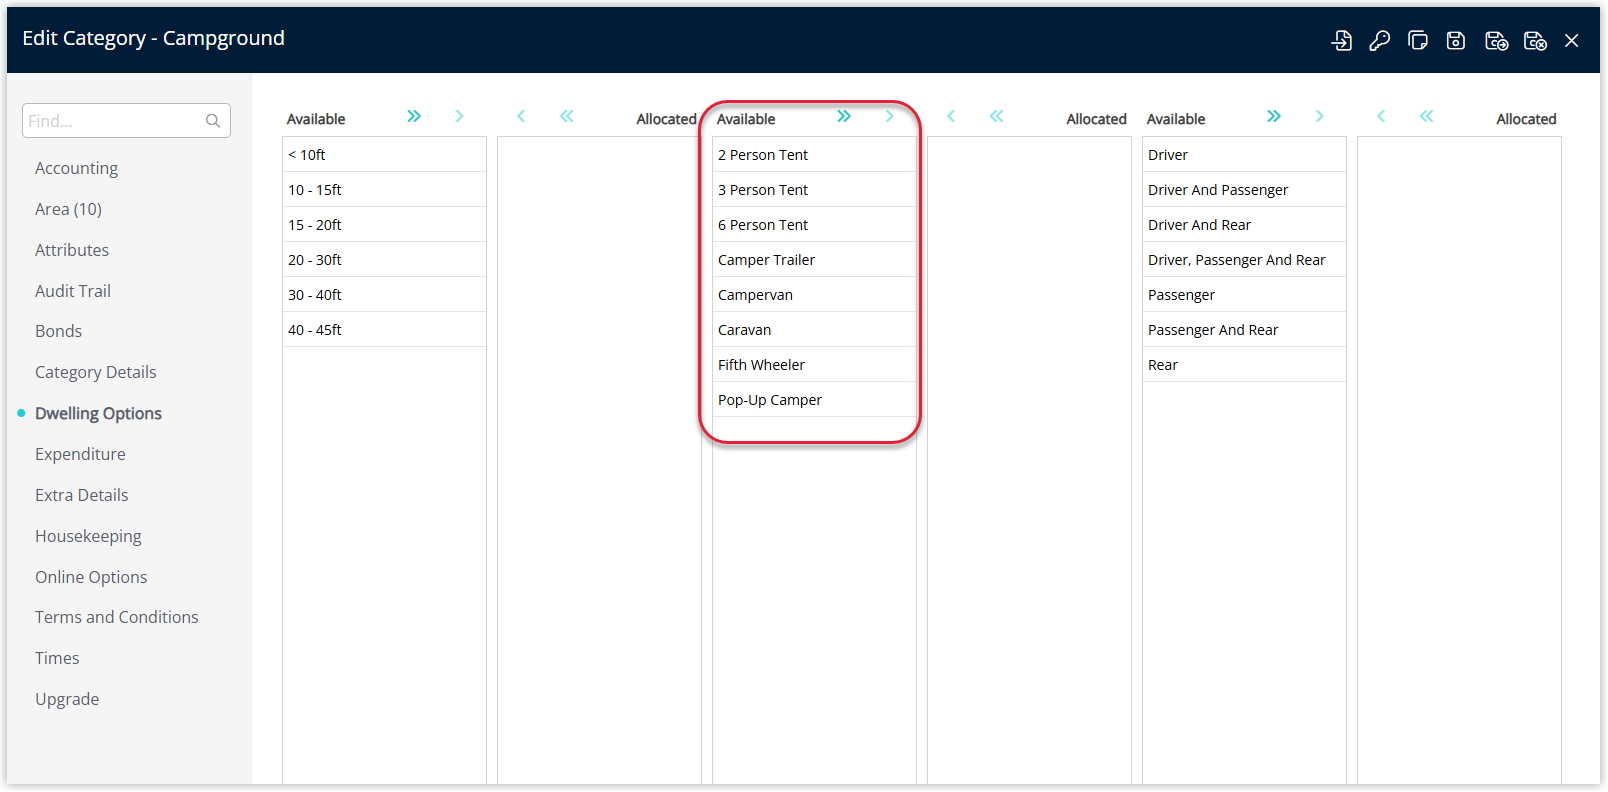Viewport: 1608px width, 792px height.
Task: Allocate selected item from the tent and caravan list
Action: coord(890,116)
